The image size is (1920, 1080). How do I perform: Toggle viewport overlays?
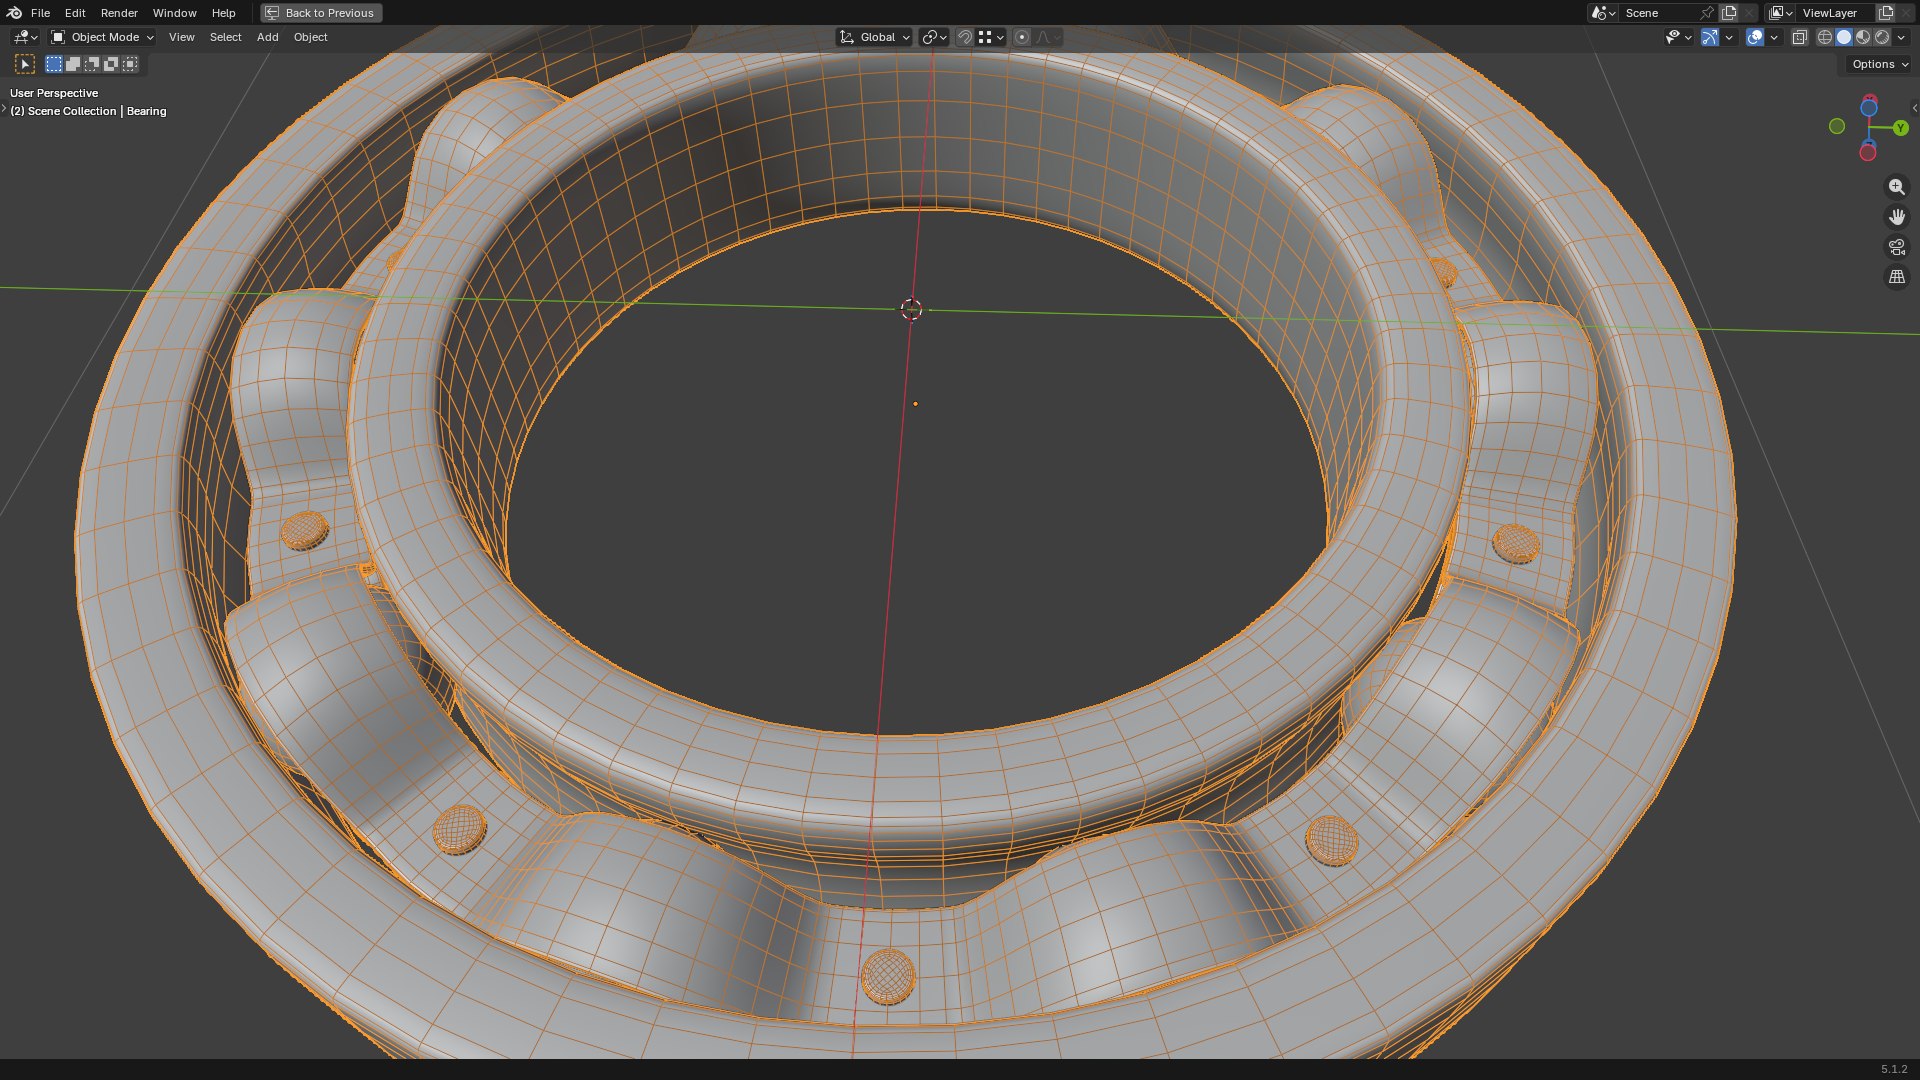1755,37
